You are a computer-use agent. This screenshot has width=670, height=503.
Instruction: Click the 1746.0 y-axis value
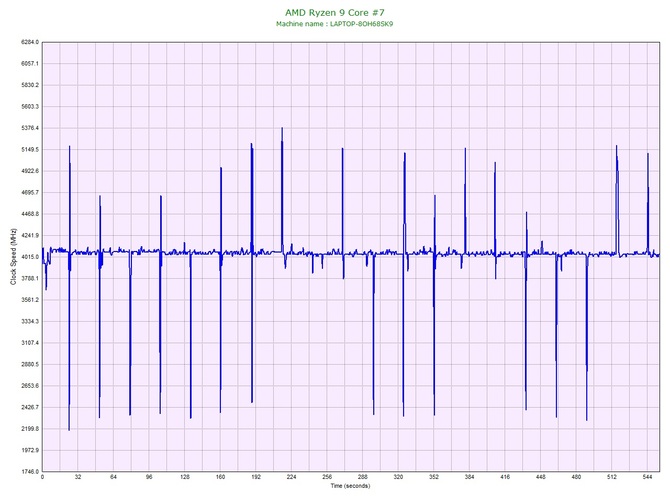[x=29, y=472]
